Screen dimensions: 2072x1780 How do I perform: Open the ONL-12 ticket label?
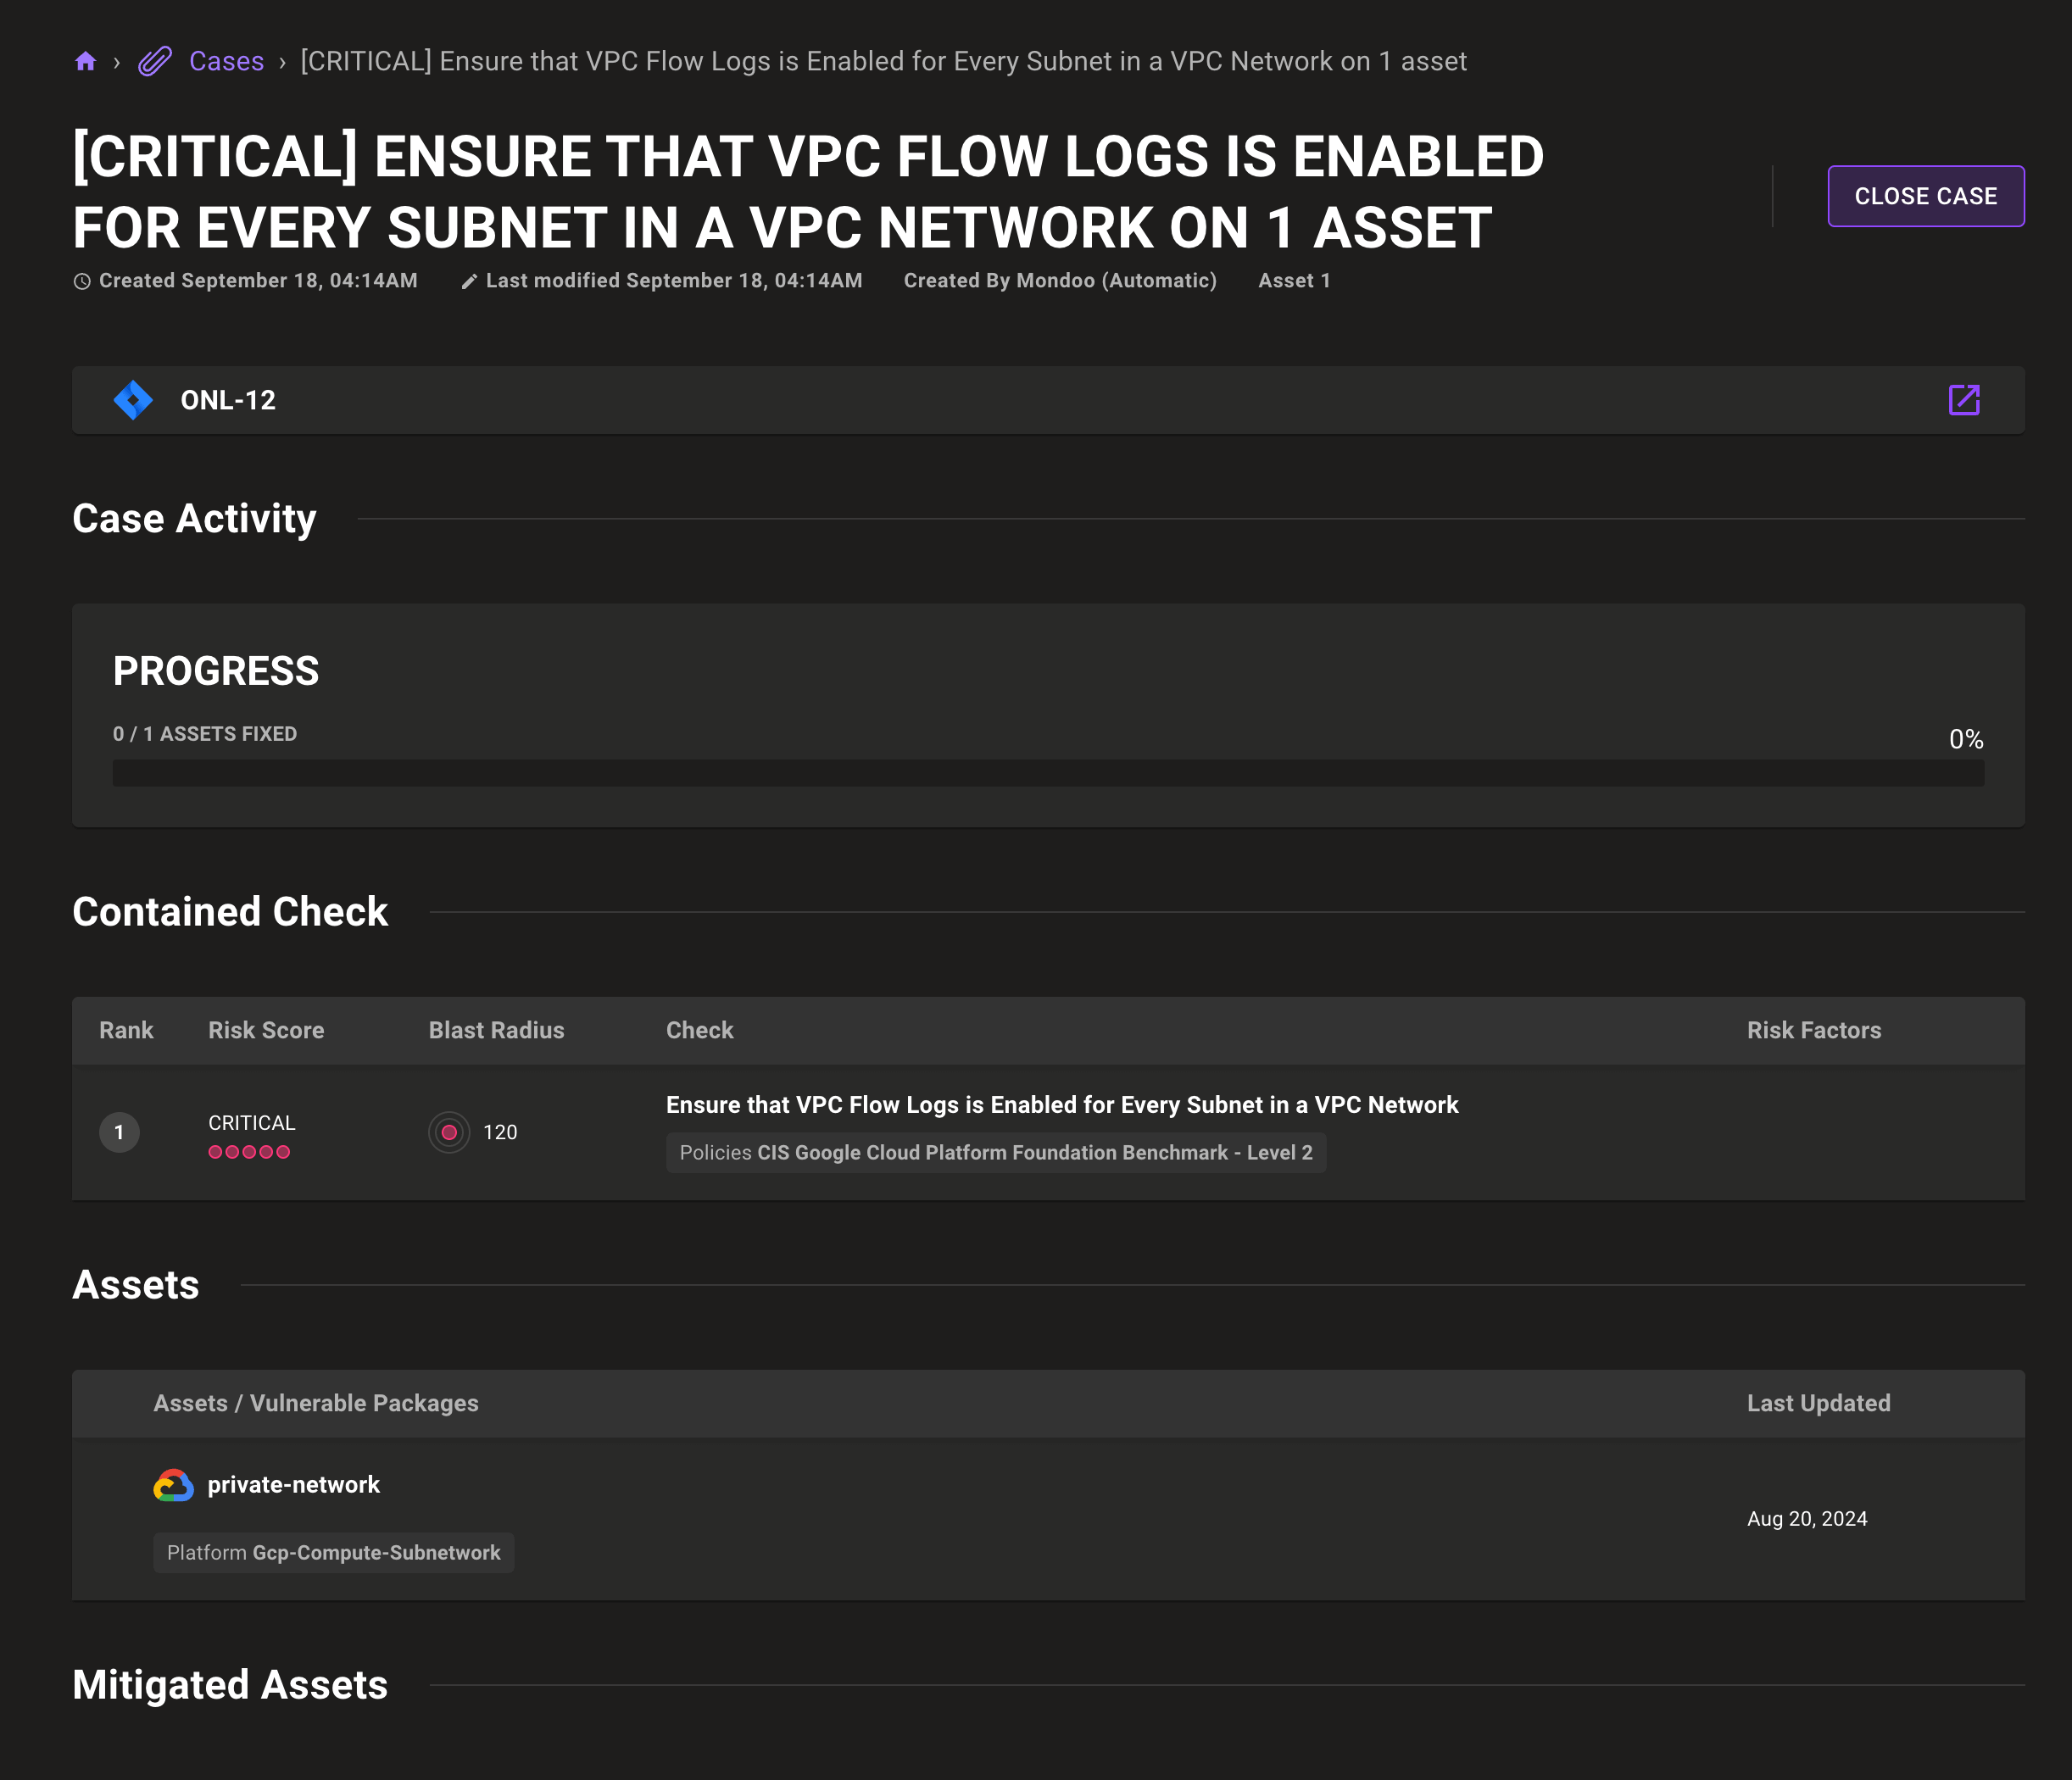point(228,400)
